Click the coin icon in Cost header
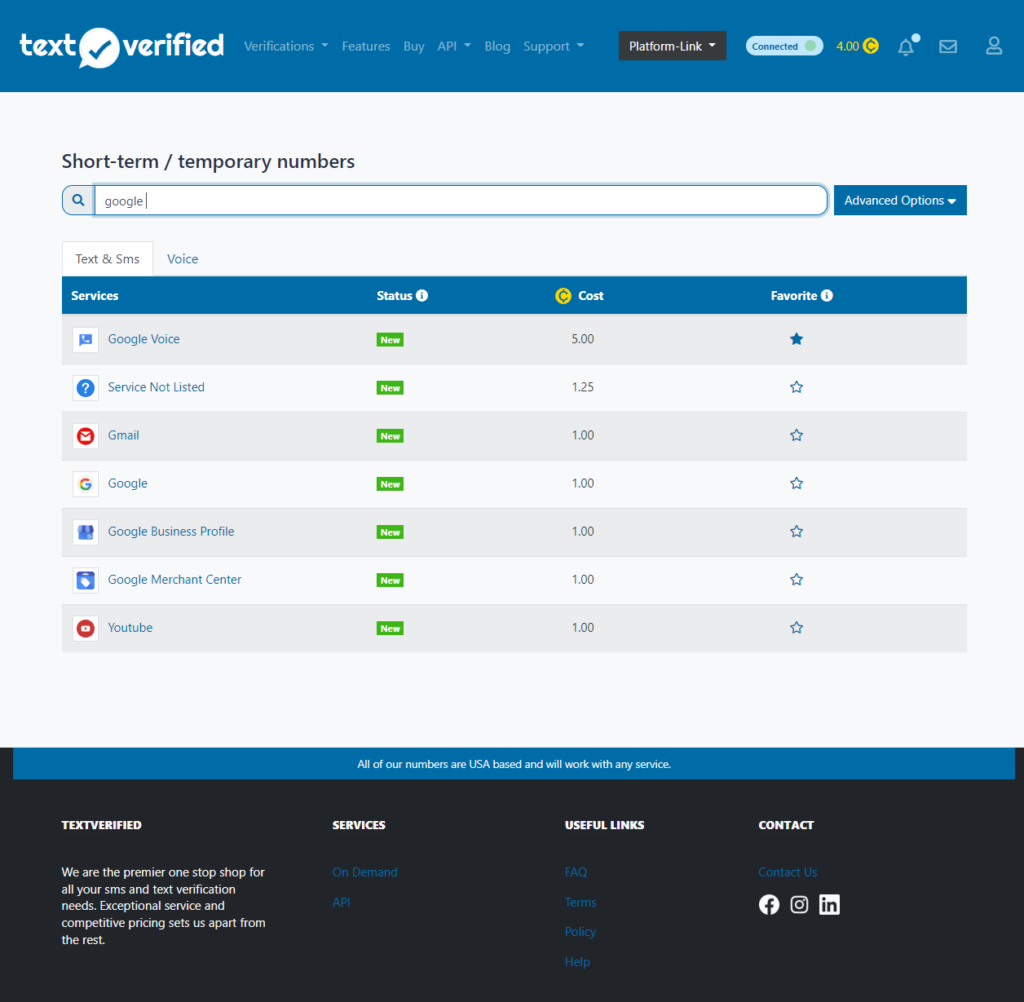This screenshot has height=1002, width=1024. click(x=563, y=296)
